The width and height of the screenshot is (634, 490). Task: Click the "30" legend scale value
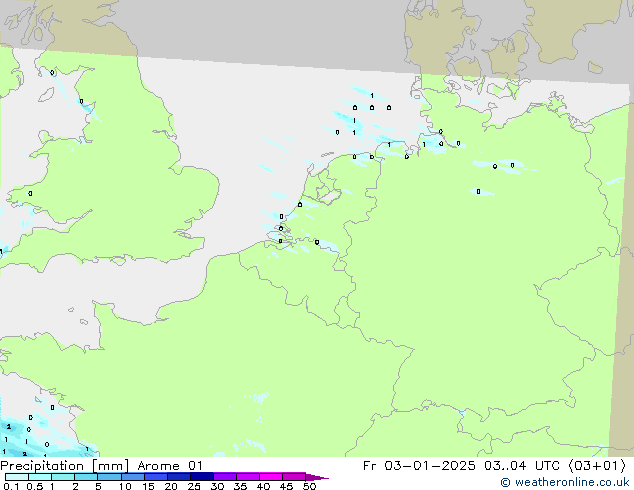coord(217,486)
